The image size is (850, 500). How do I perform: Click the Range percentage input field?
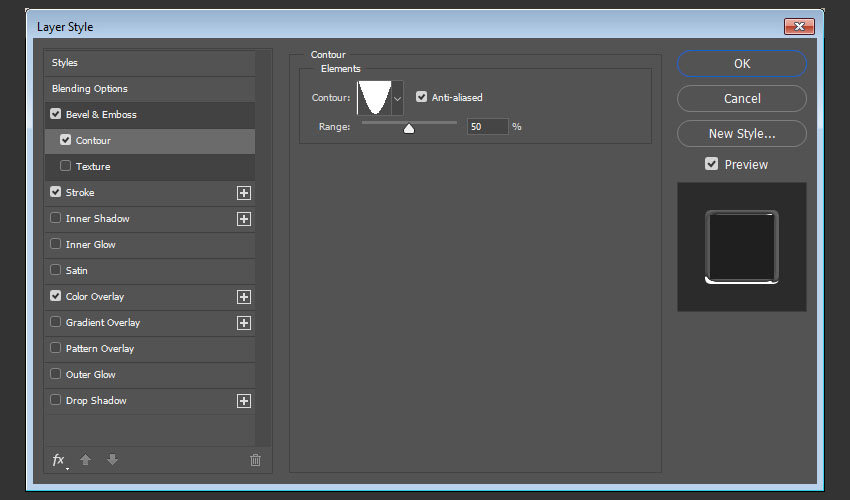[x=487, y=127]
